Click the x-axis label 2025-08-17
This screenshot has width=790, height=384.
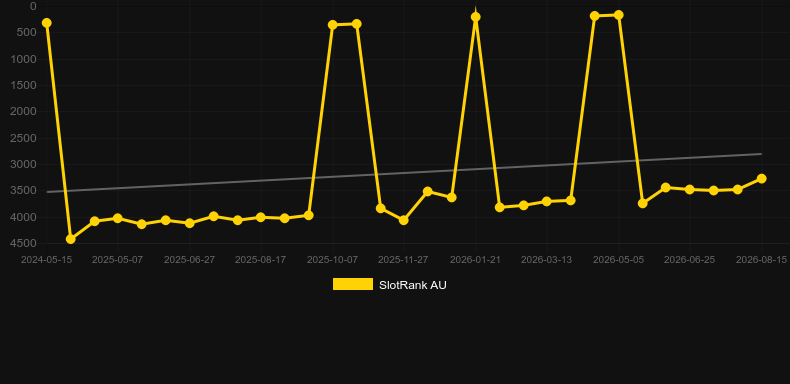[260, 260]
